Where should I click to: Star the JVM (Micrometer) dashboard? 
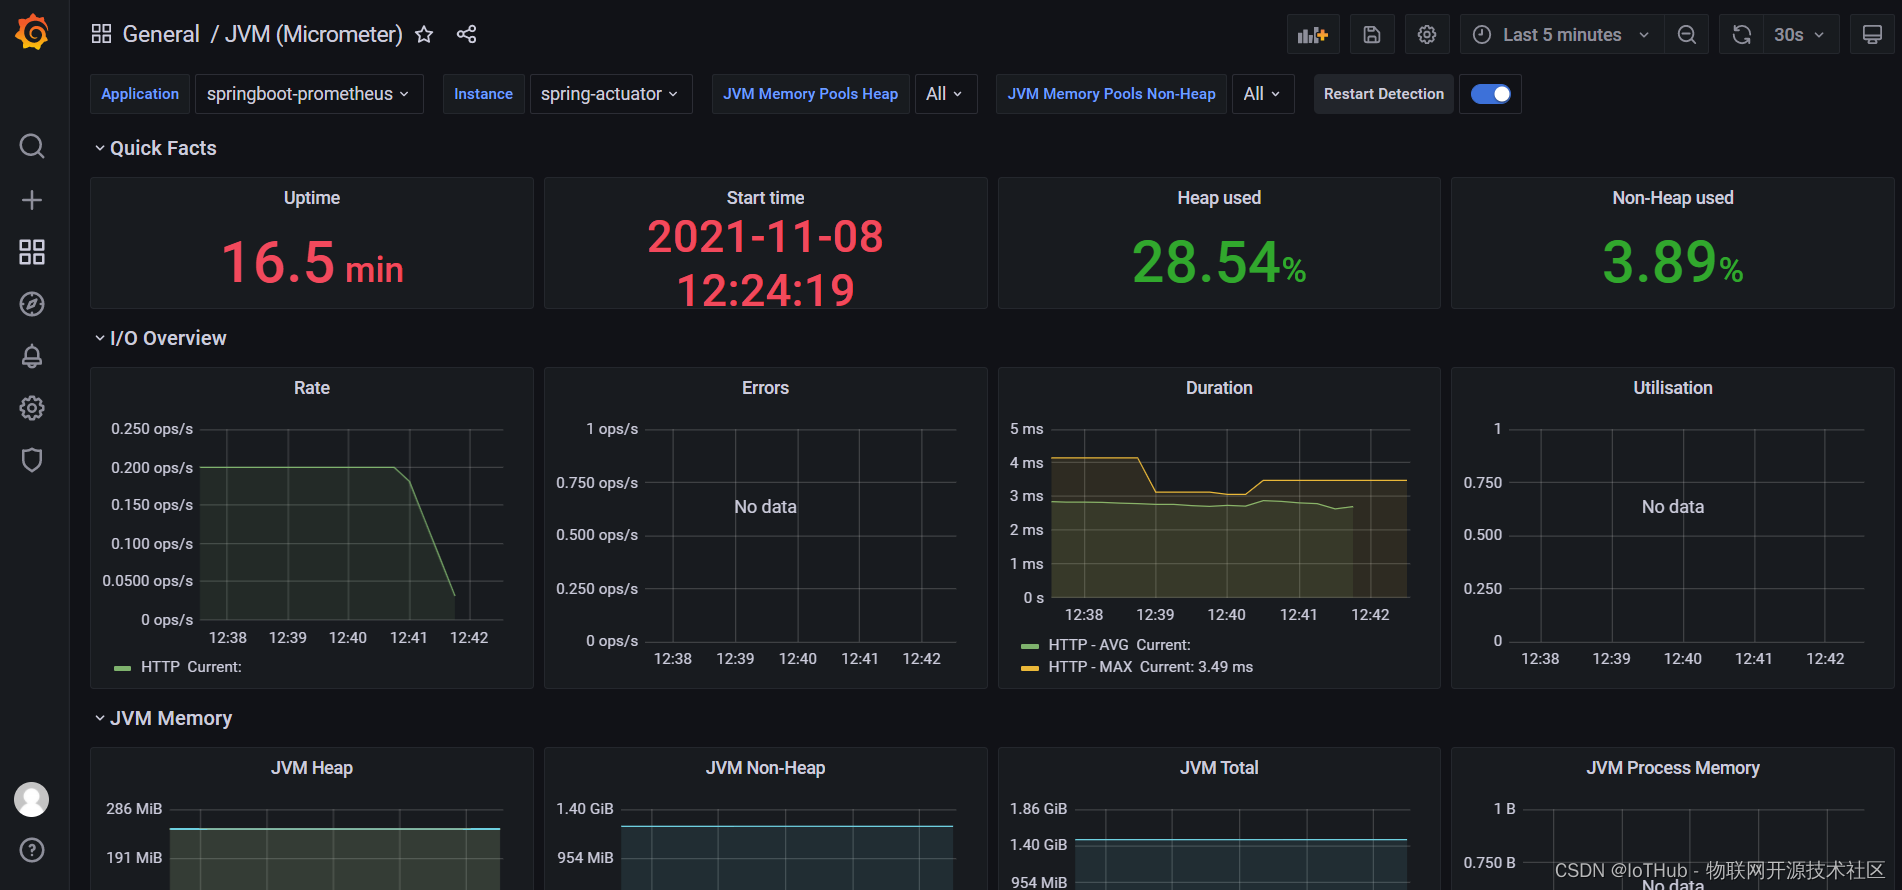click(424, 34)
